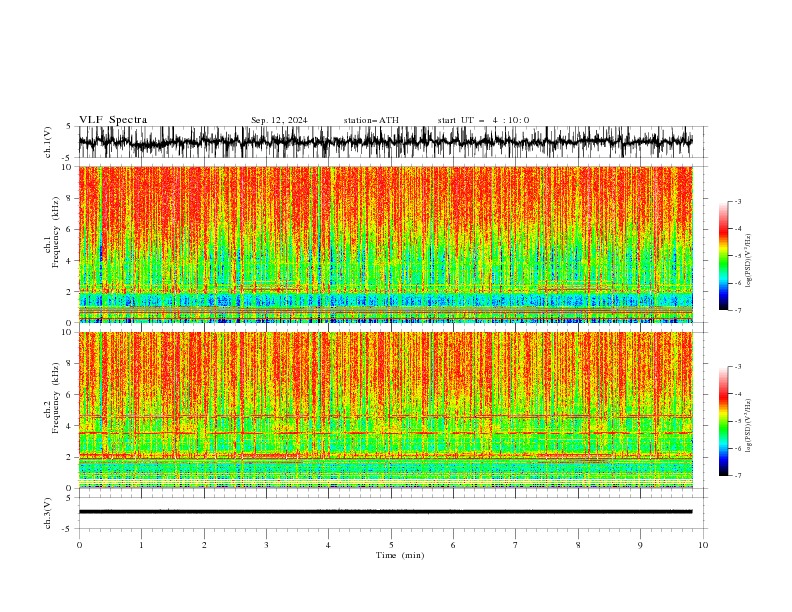Click the lower color scale bar
Screen dimensions: 792x612
724,421
